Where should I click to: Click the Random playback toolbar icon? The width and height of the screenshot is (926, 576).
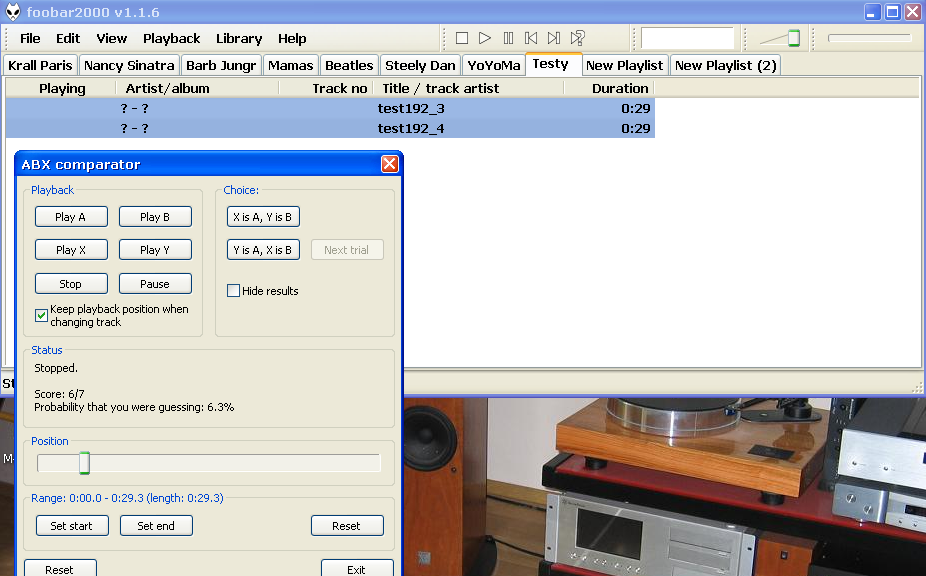point(577,38)
